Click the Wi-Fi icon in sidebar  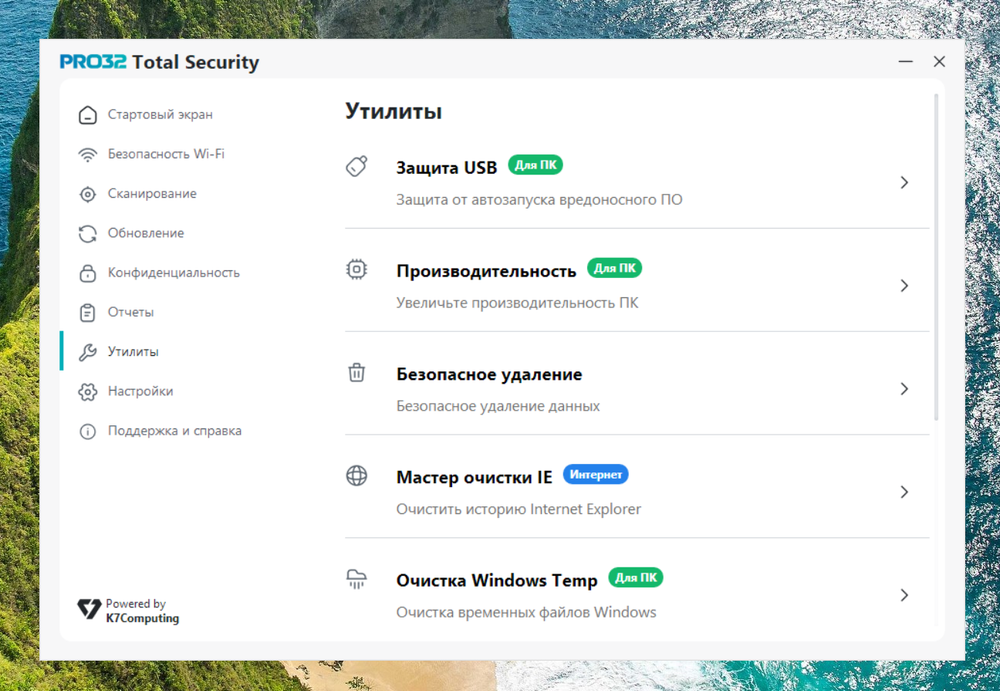pyautogui.click(x=87, y=154)
